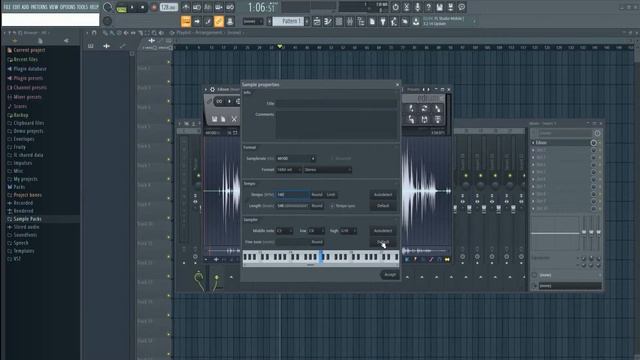640x360 pixels.
Task: Click Round next to the Length field
Action: click(317, 206)
